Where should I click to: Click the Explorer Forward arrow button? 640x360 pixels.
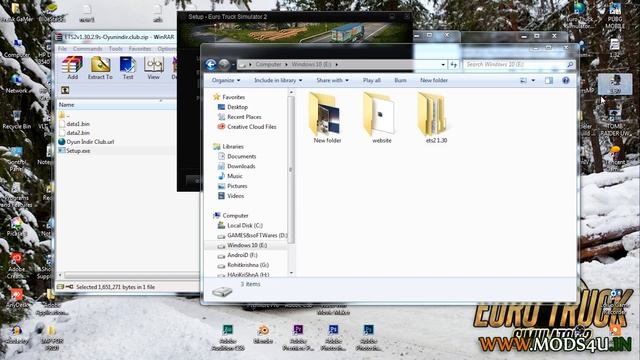click(224, 64)
